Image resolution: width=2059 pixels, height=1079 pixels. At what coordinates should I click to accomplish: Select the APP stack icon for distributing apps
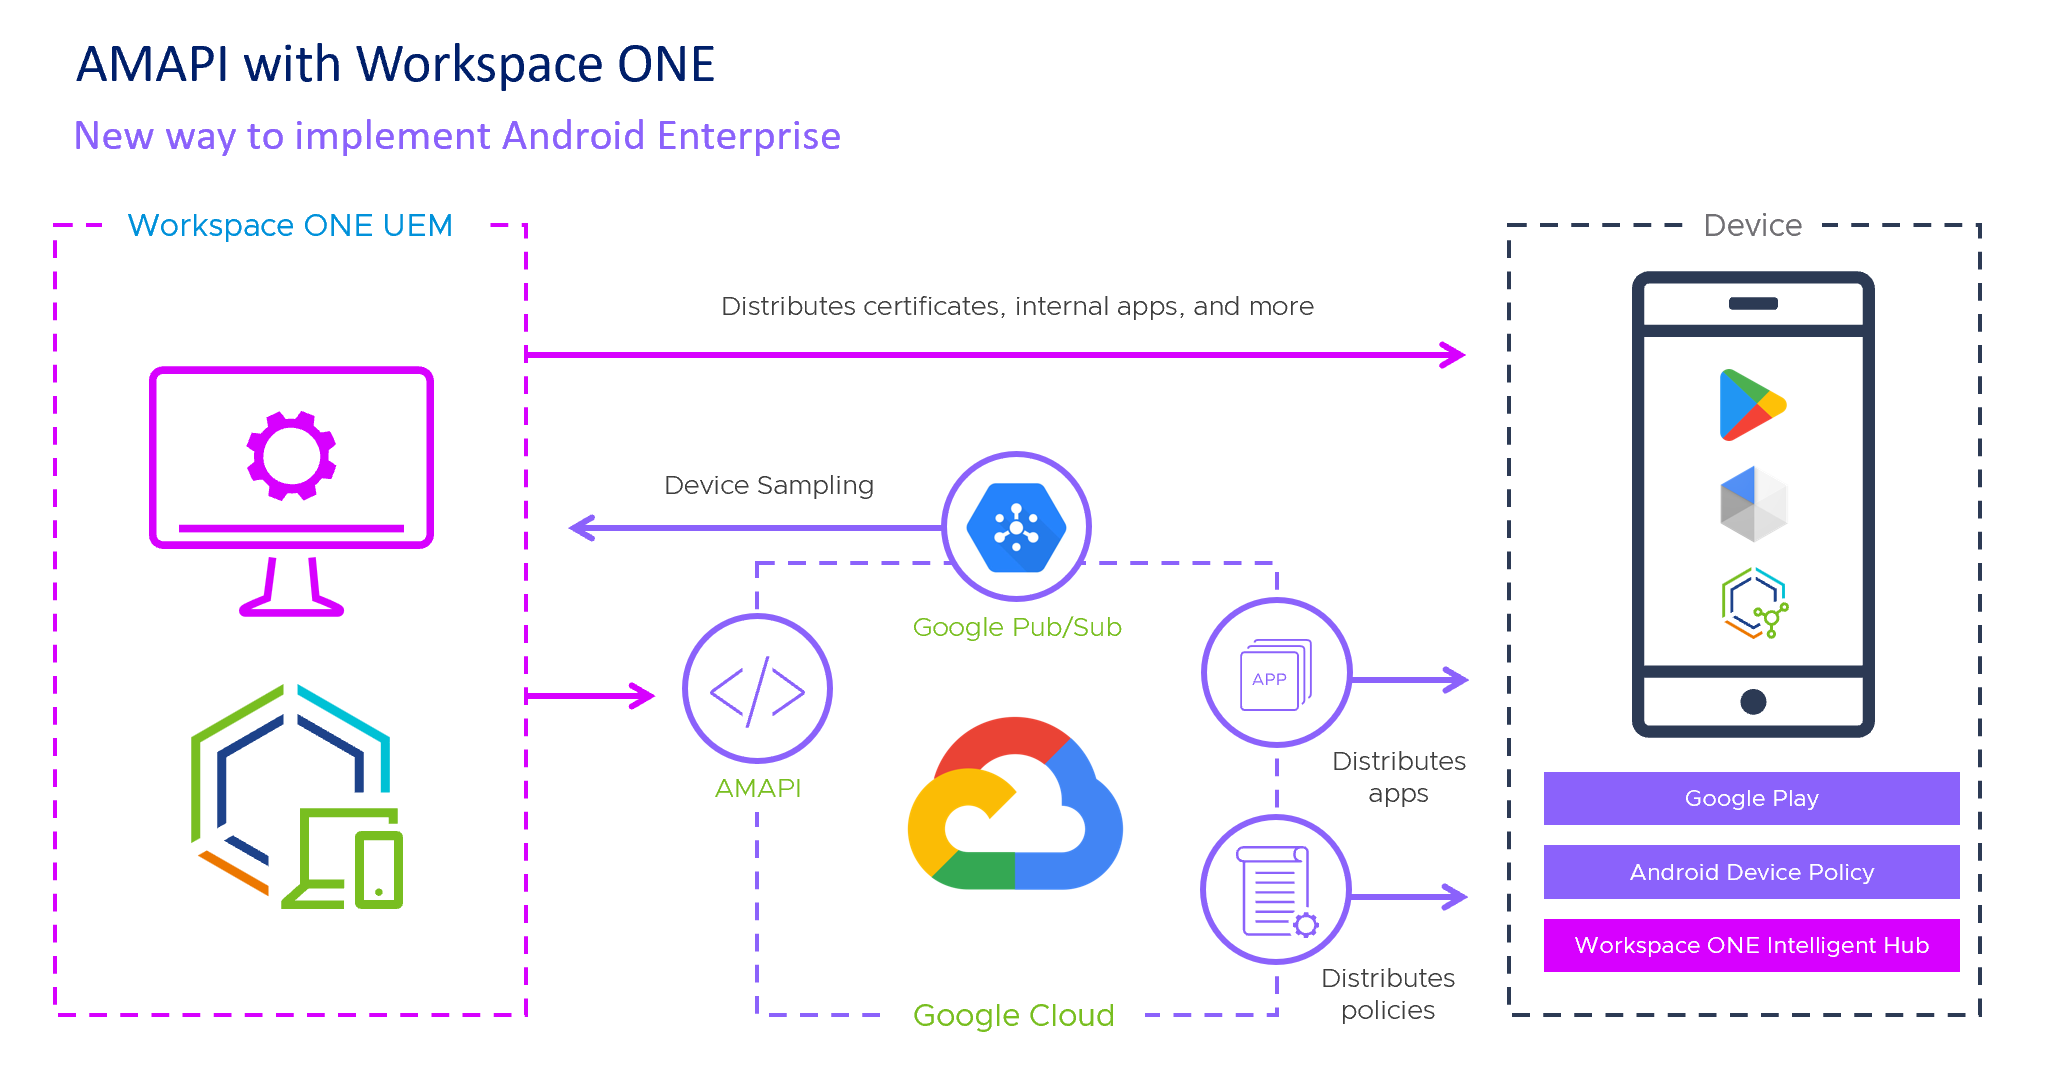click(x=1276, y=673)
